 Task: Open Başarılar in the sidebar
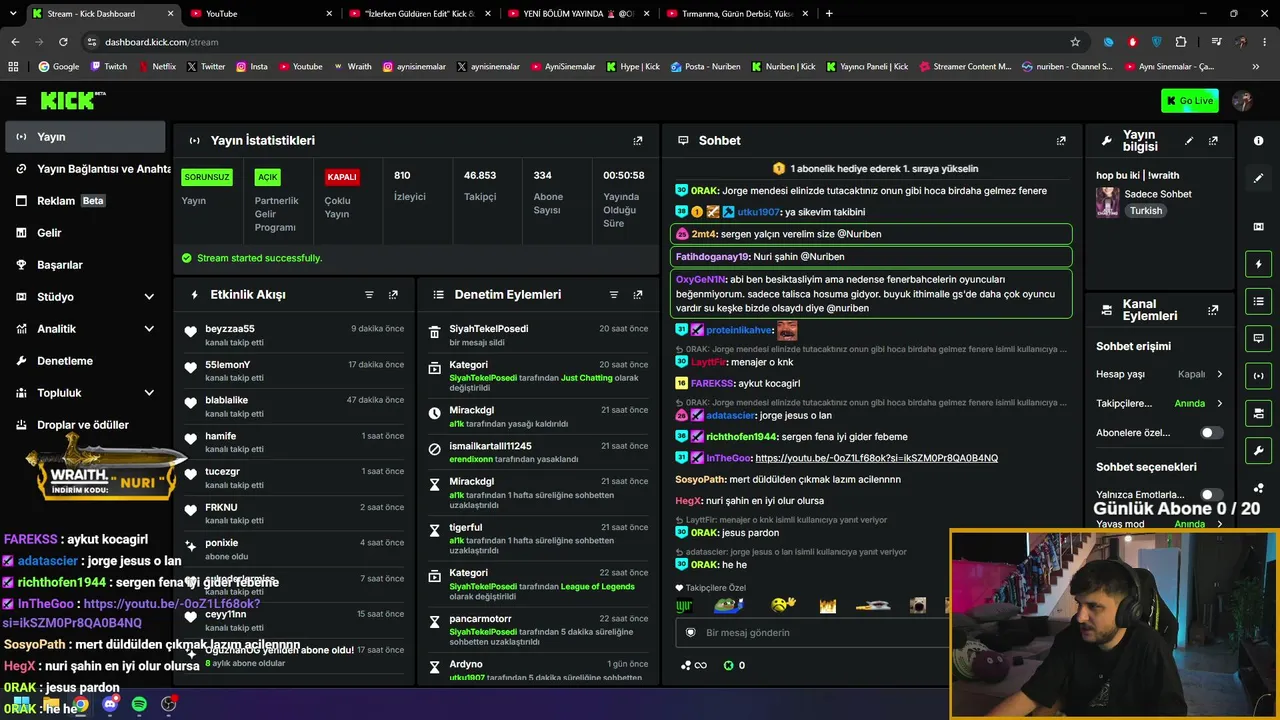(85, 265)
